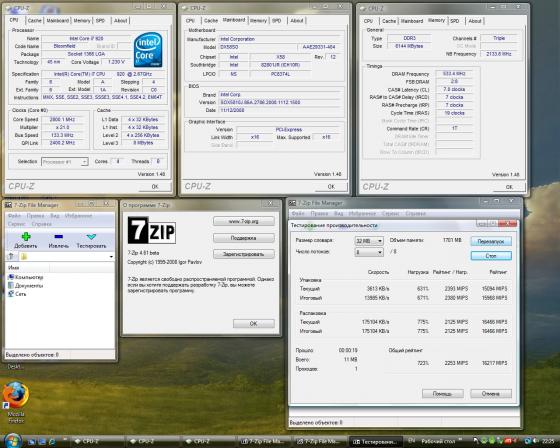Switch to SPD tab in right CPU-Z window
Screen dimensions: 560x448
[x=455, y=21]
